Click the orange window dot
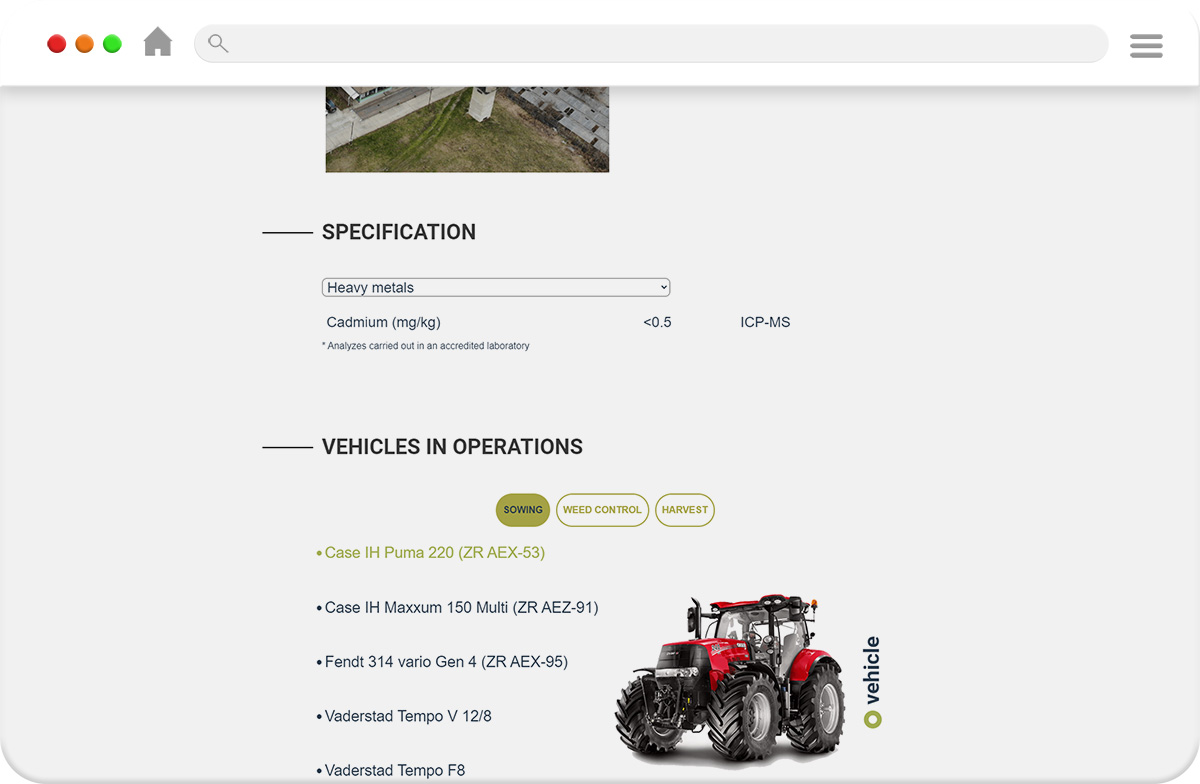The image size is (1200, 784). (x=85, y=44)
